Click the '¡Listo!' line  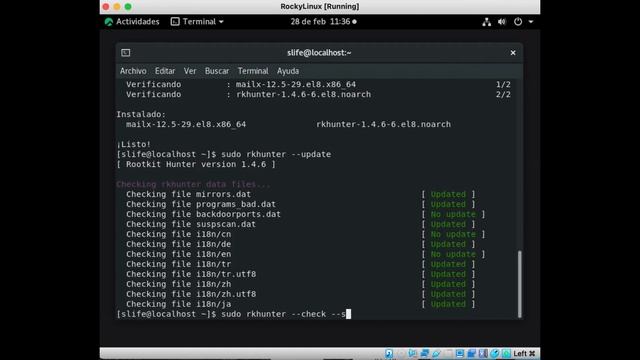(133, 144)
